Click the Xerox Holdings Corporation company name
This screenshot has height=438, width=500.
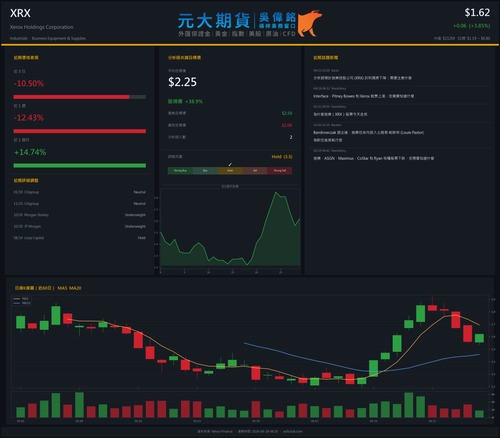[x=42, y=27]
